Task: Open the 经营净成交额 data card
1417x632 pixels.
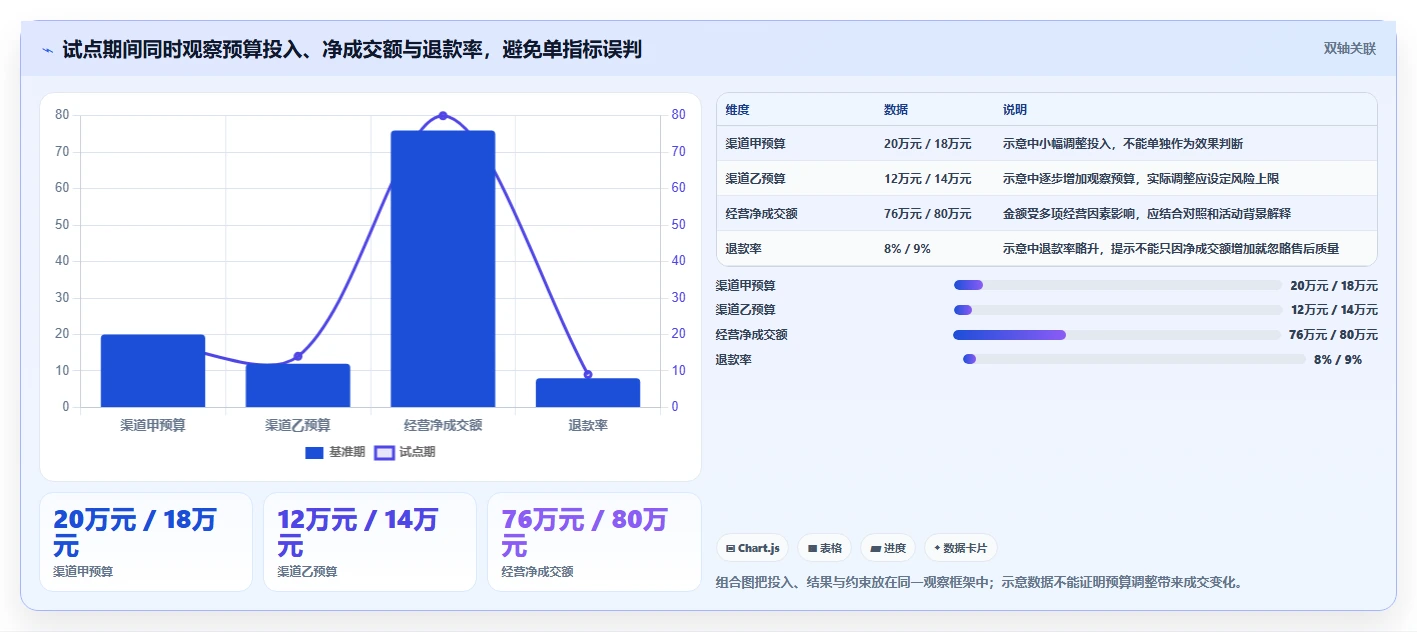Action: tap(594, 542)
